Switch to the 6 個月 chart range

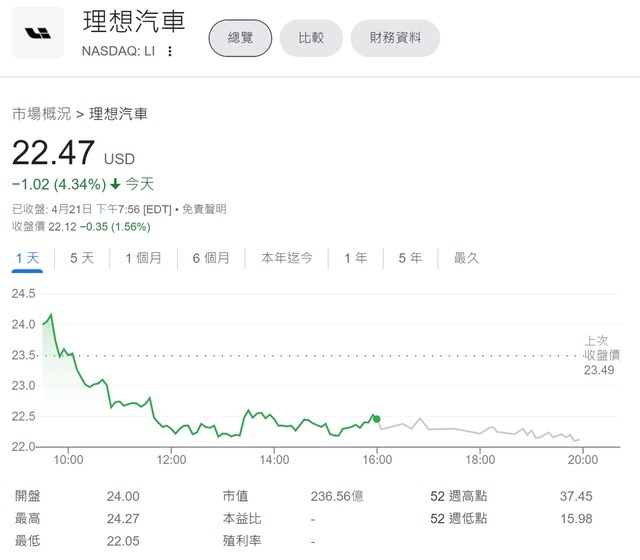coord(211,258)
